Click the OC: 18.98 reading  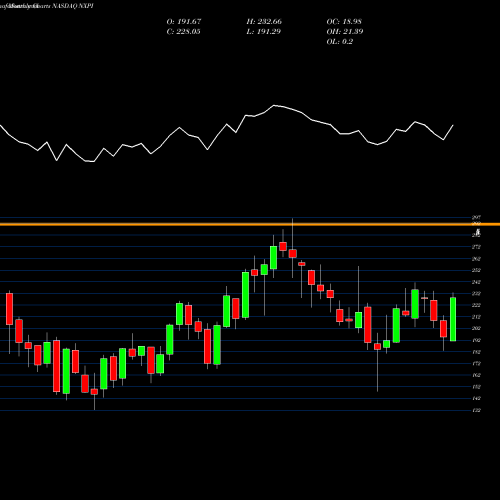tap(344, 22)
